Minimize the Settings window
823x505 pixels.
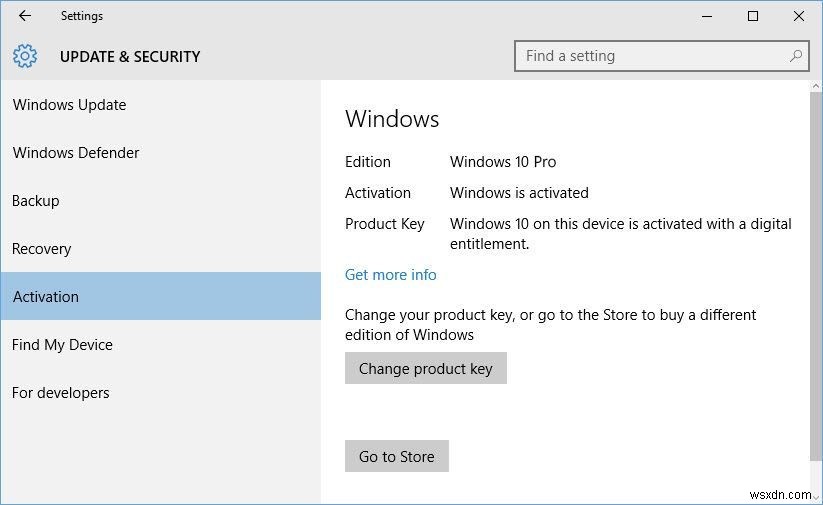(x=707, y=16)
